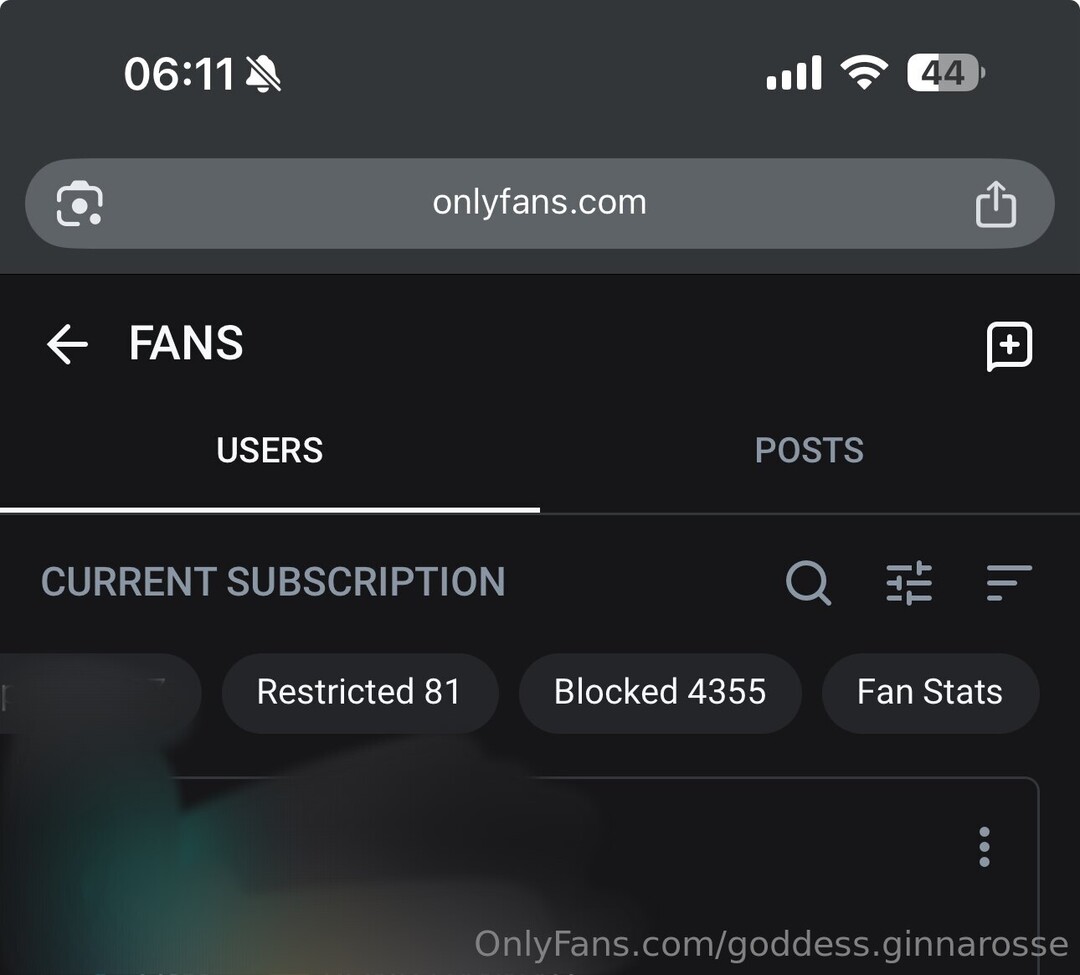Open the filter sliders icon
Image resolution: width=1080 pixels, height=975 pixels.
point(909,582)
